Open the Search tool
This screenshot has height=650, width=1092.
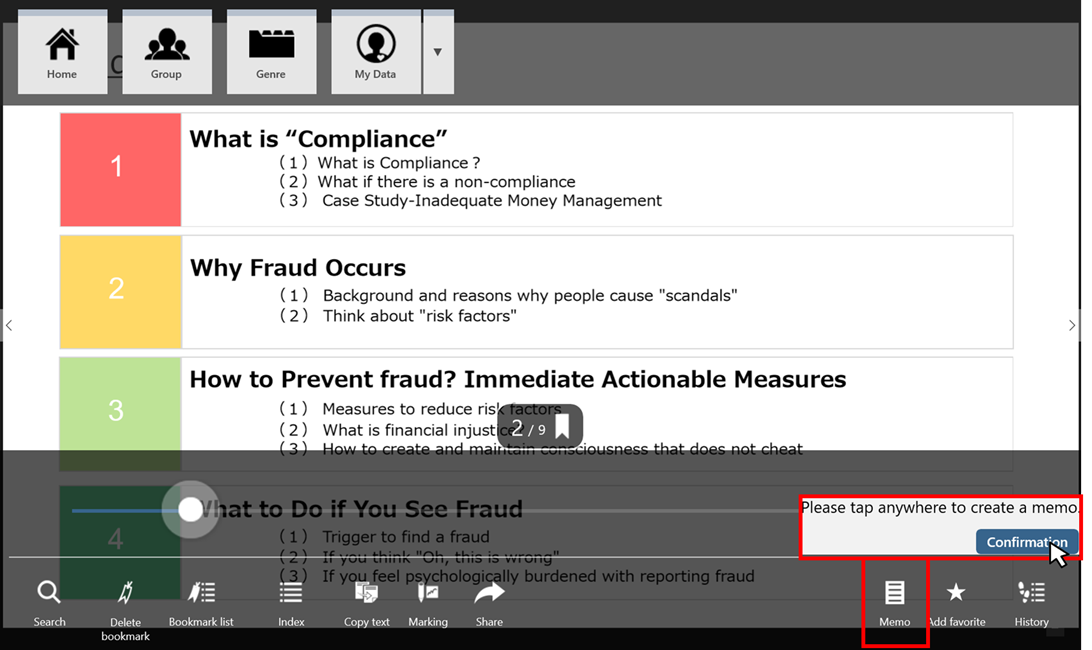point(49,603)
